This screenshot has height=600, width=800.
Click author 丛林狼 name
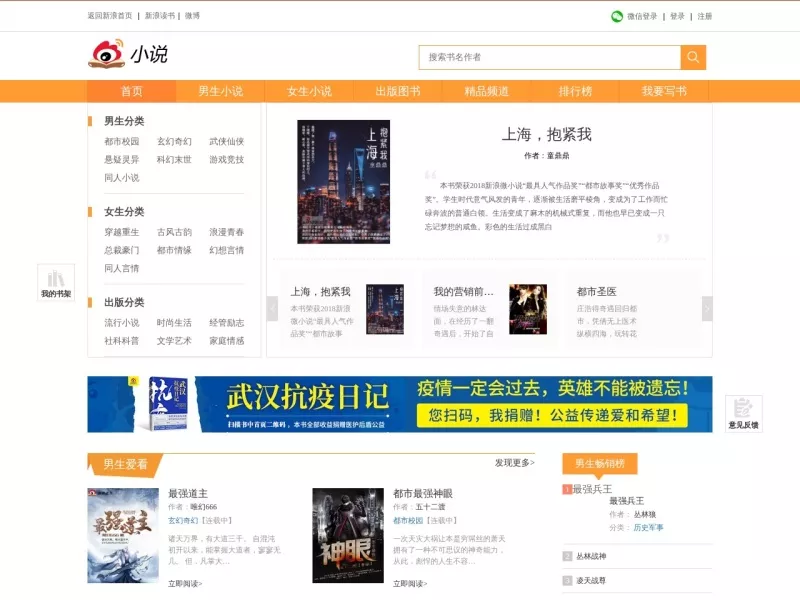click(645, 514)
